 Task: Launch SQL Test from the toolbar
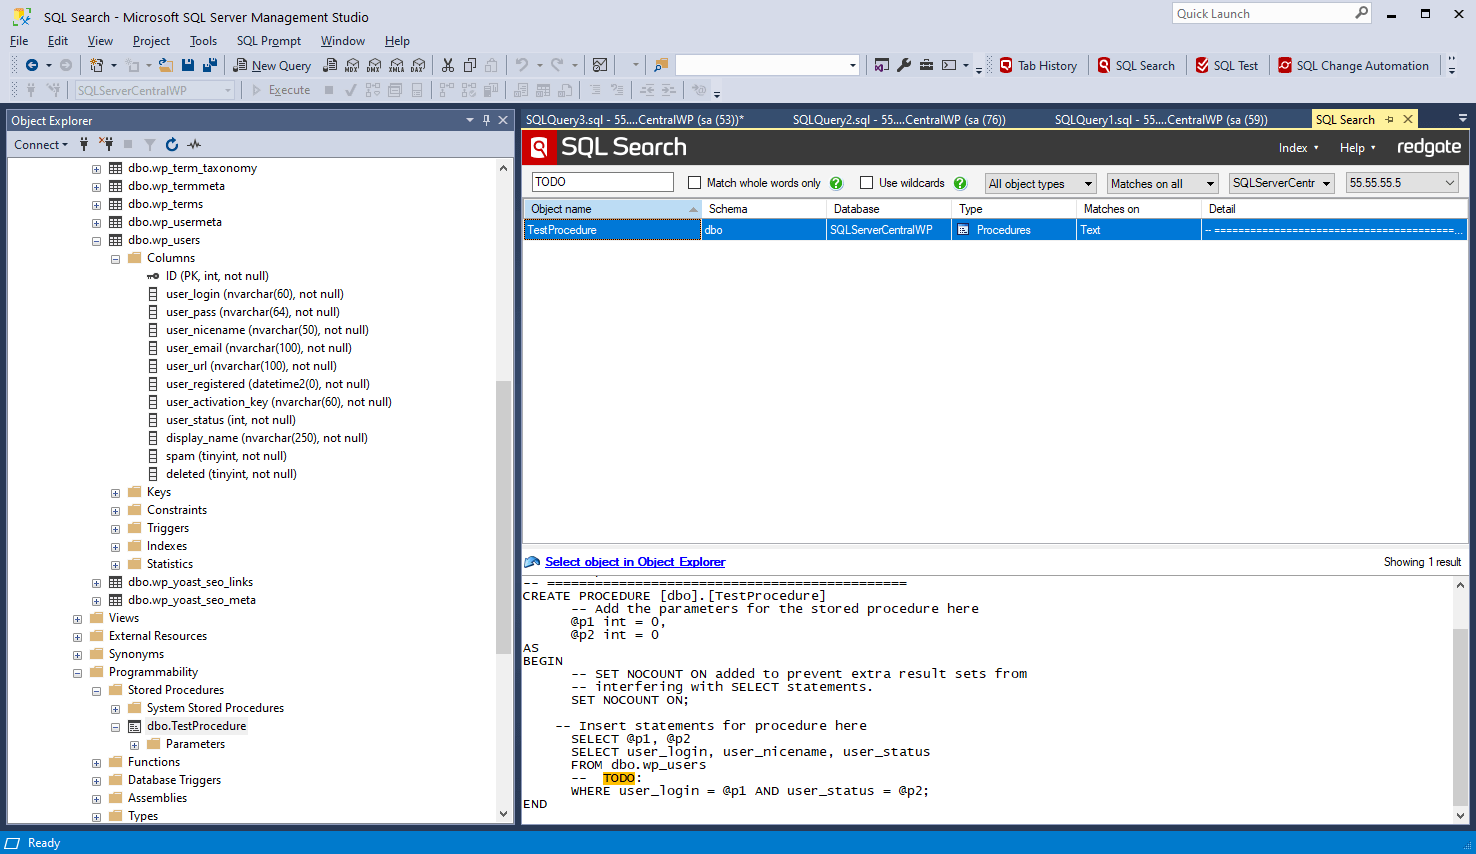coord(1227,65)
